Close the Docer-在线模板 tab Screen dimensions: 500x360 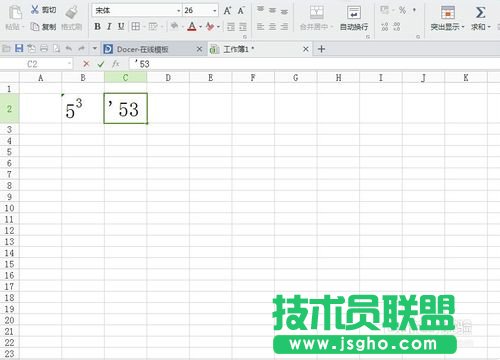[199, 49]
